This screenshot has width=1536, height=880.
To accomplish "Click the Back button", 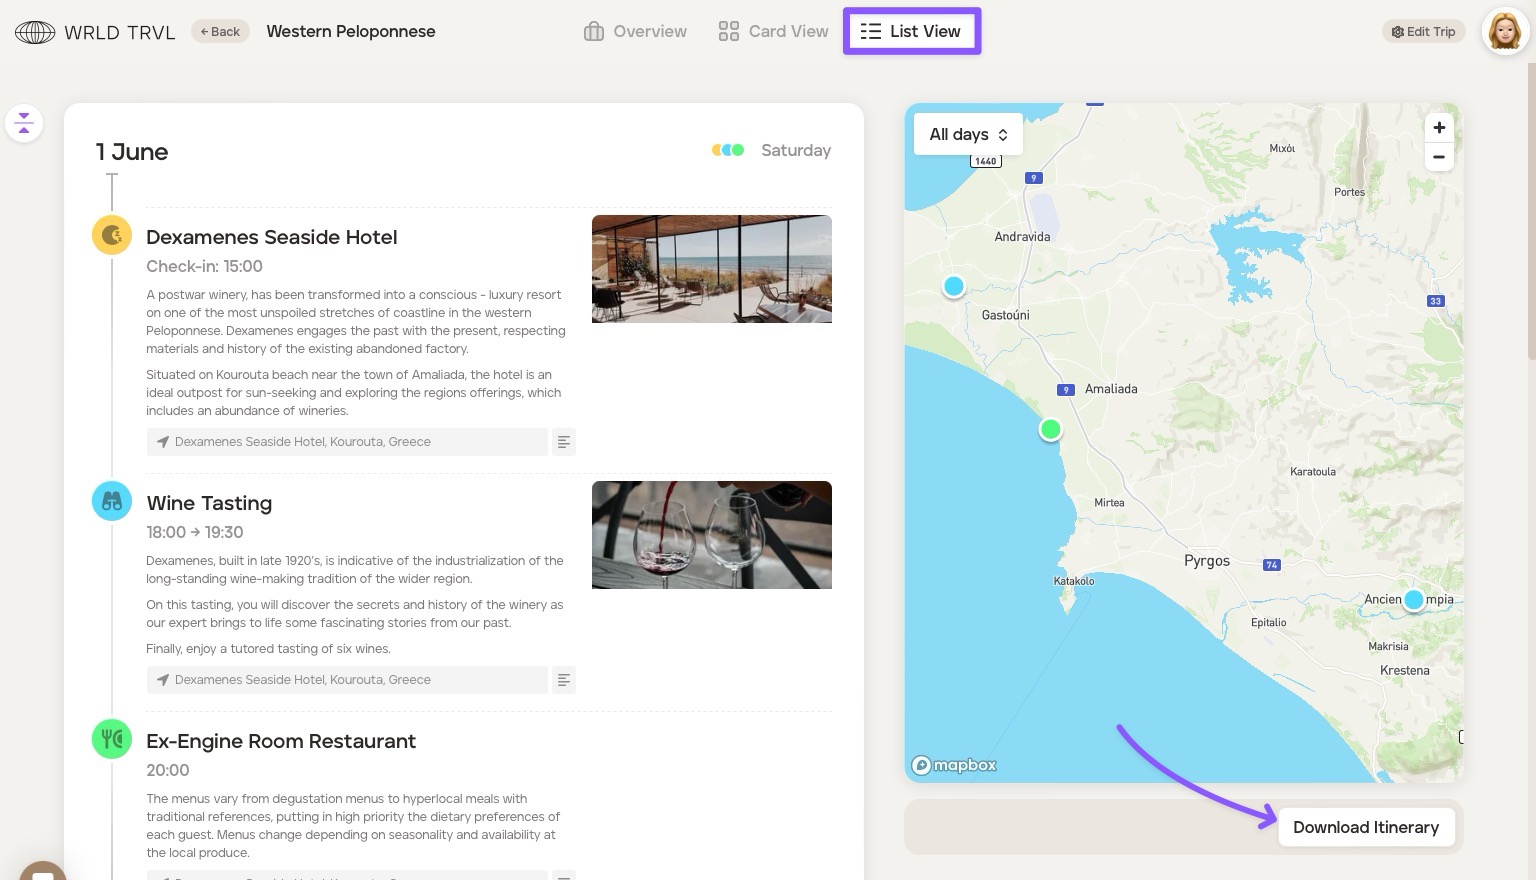I will [x=220, y=32].
